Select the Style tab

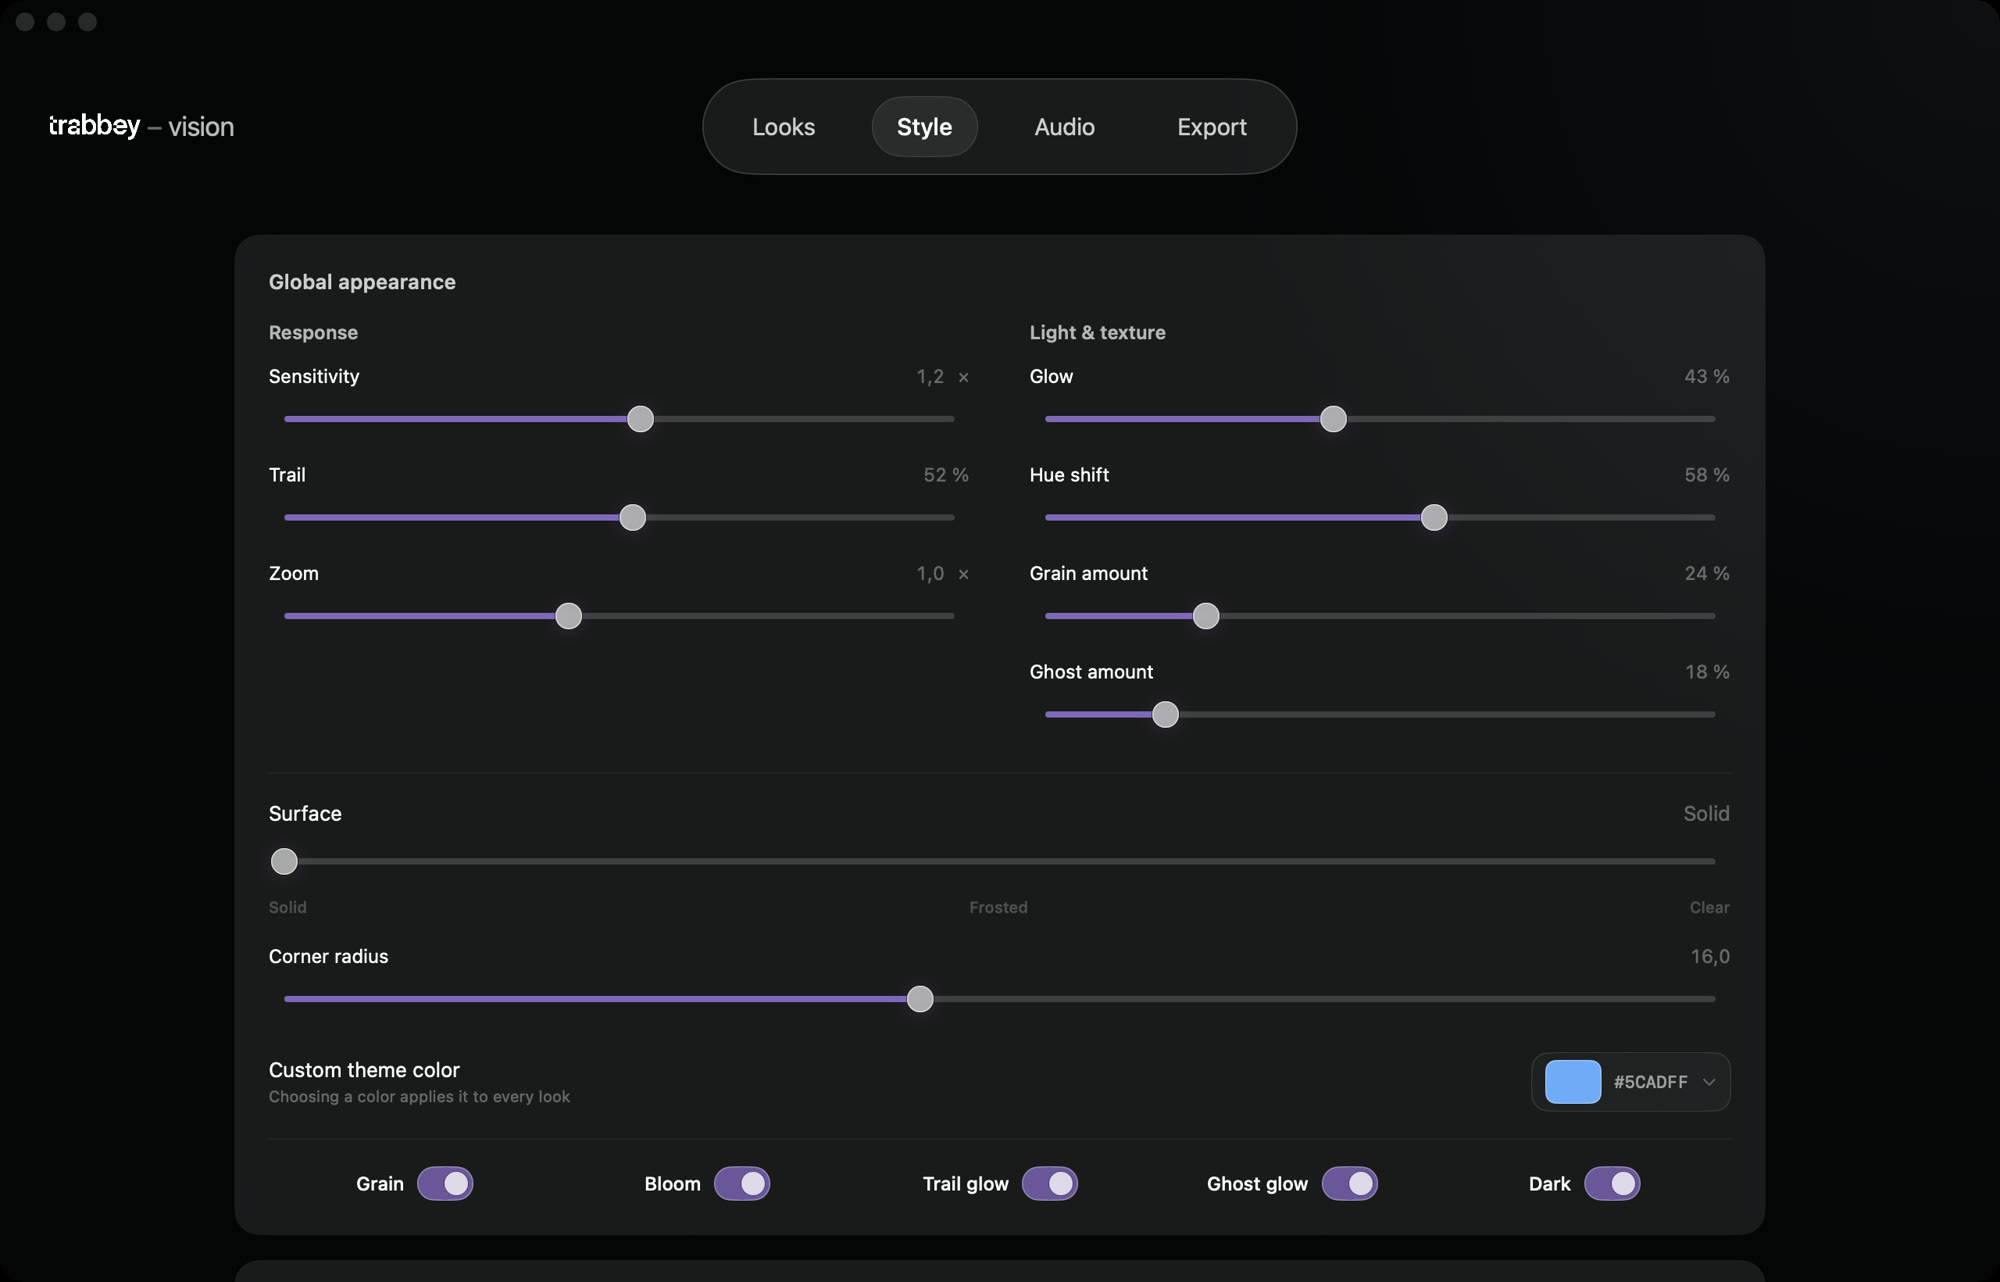924,127
